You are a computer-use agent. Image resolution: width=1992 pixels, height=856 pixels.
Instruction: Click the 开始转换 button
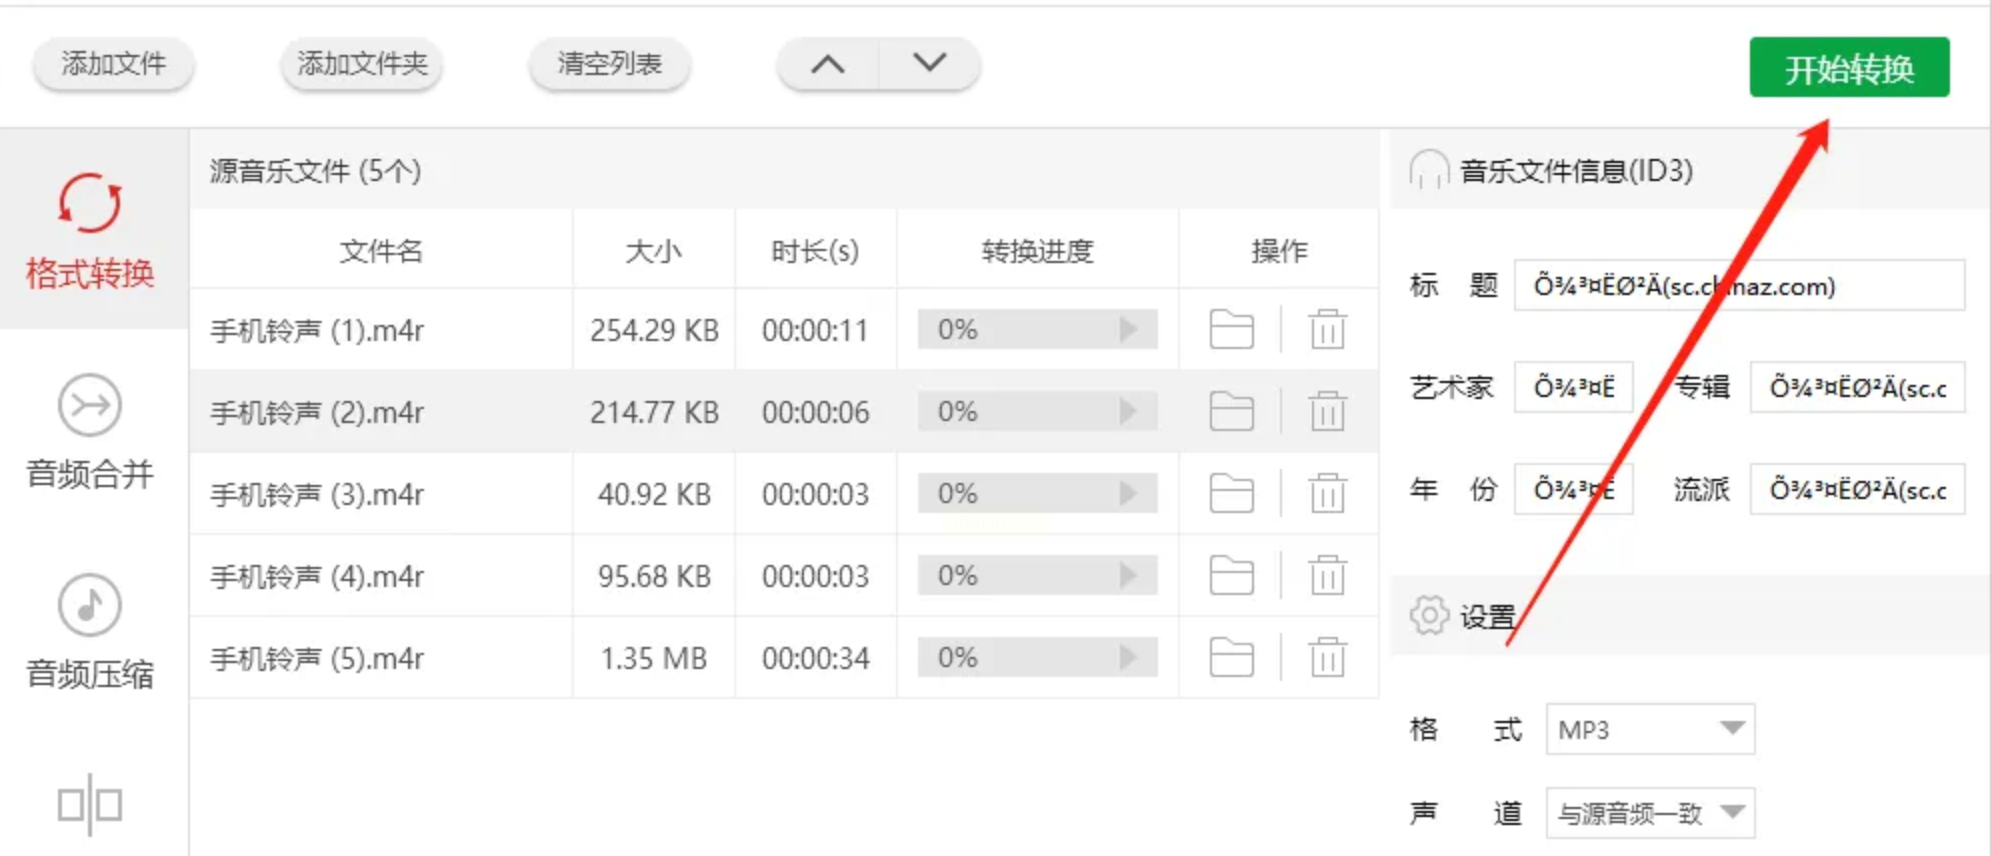pyautogui.click(x=1849, y=68)
